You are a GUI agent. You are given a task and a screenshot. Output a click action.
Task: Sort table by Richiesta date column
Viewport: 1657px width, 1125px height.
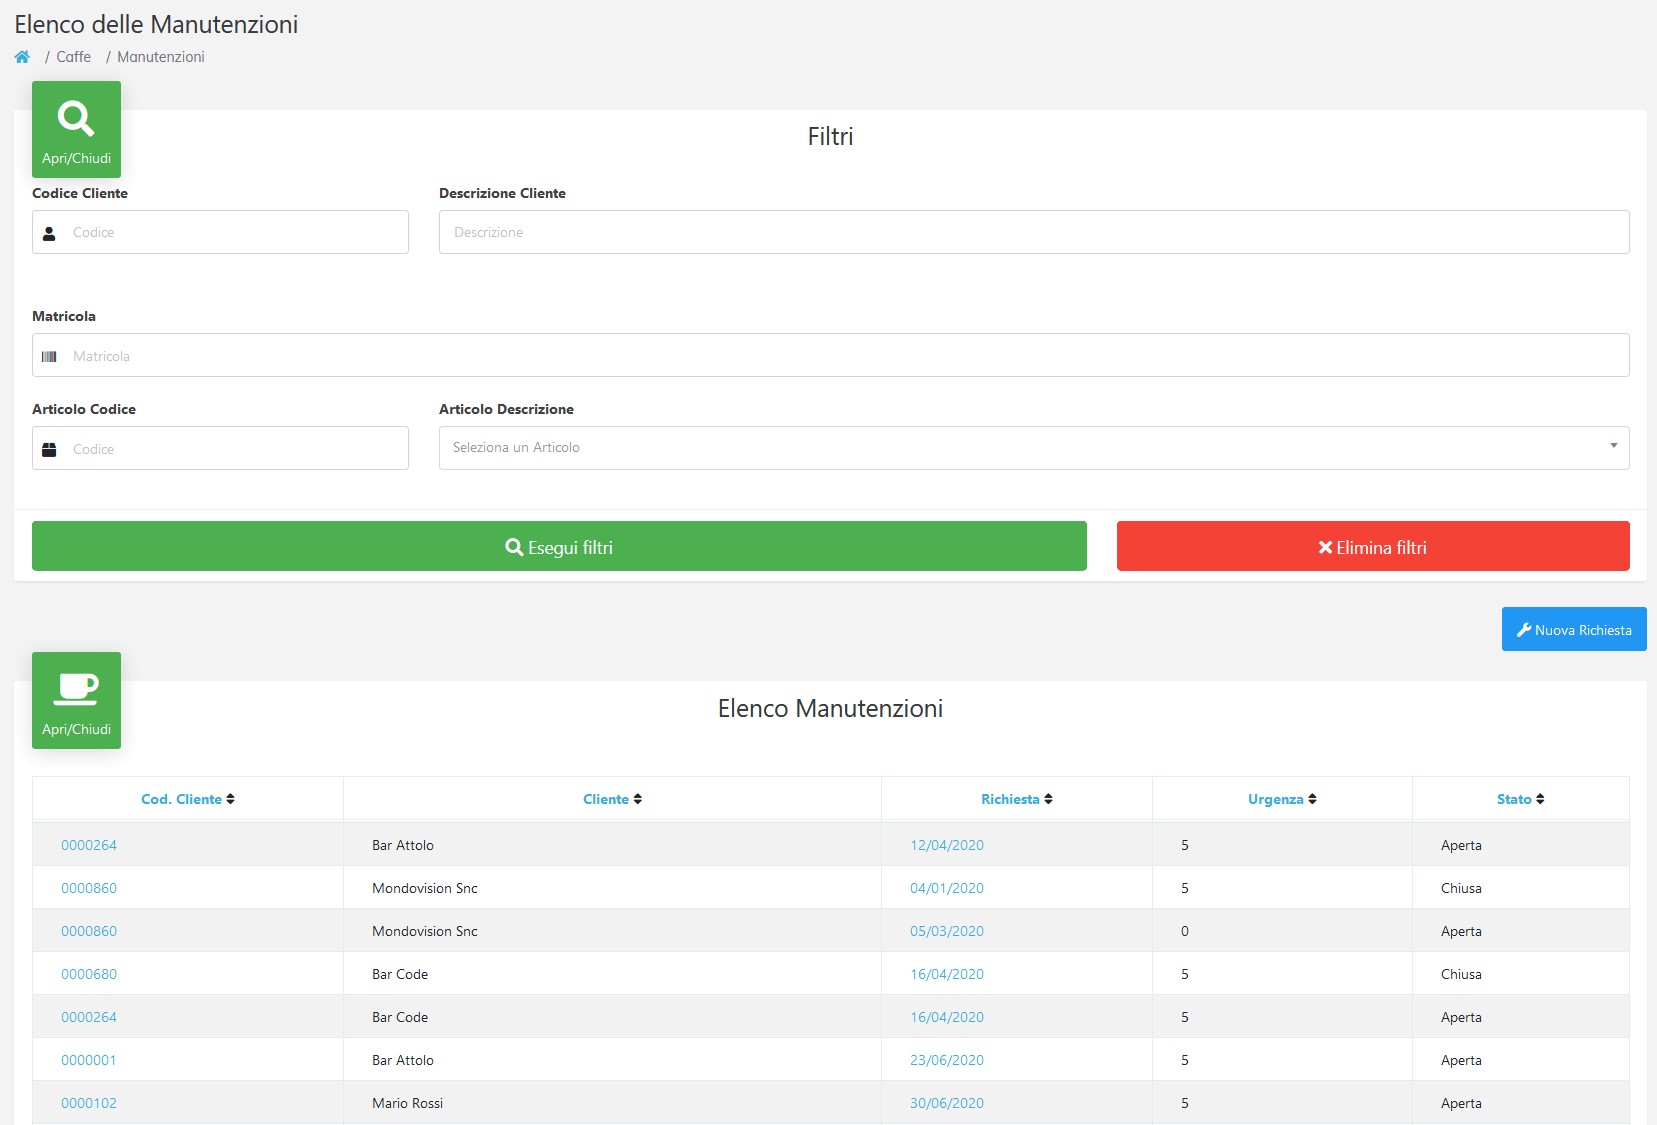[x=1016, y=799]
